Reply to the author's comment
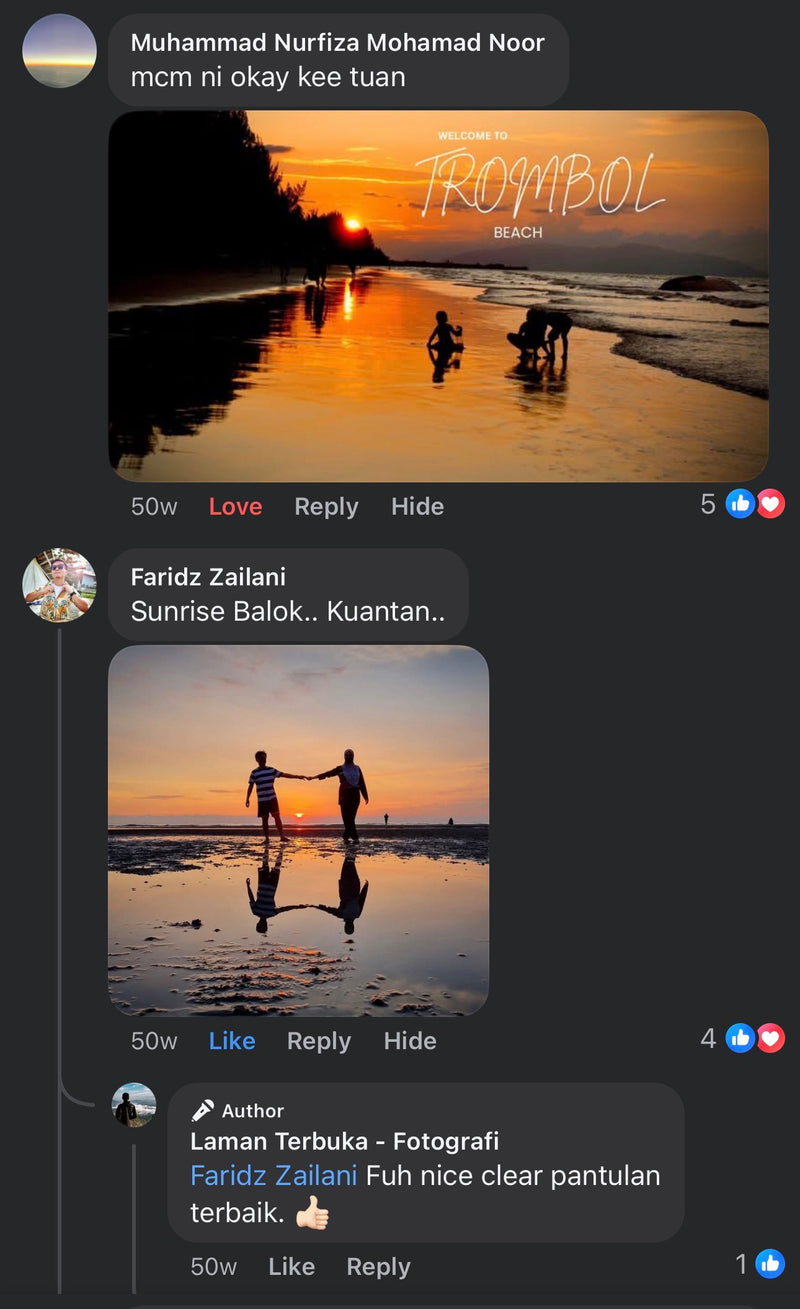The width and height of the screenshot is (800, 1309). click(x=378, y=1267)
